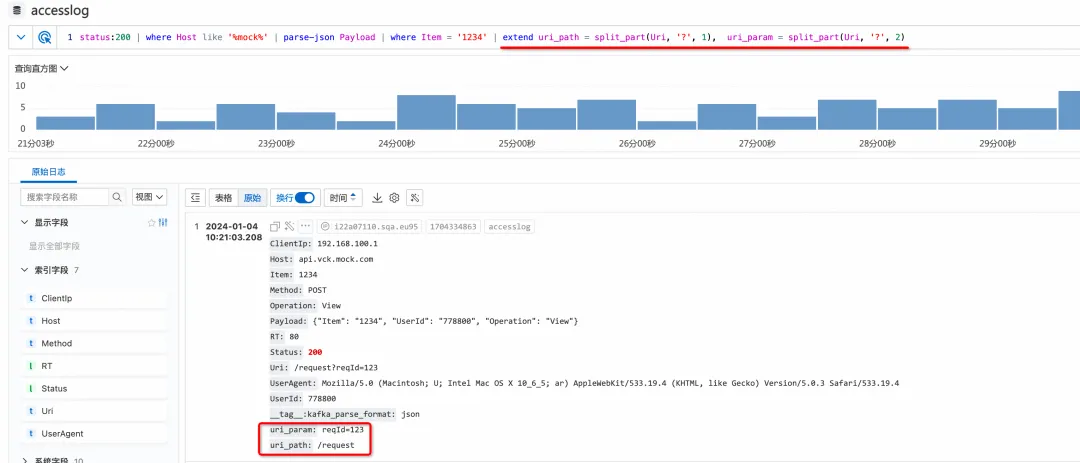1080x463 pixels.
Task: Click the search magnifier in field search
Action: (x=117, y=197)
